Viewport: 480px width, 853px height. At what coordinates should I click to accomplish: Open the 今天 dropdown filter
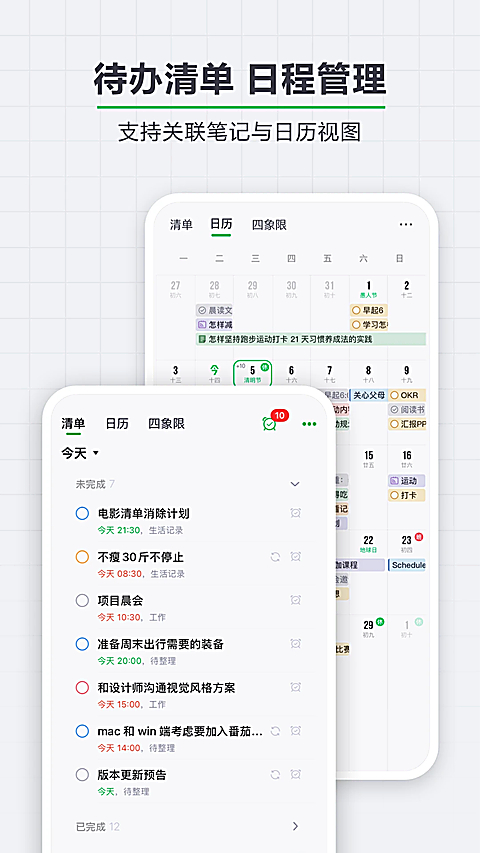[x=80, y=453]
